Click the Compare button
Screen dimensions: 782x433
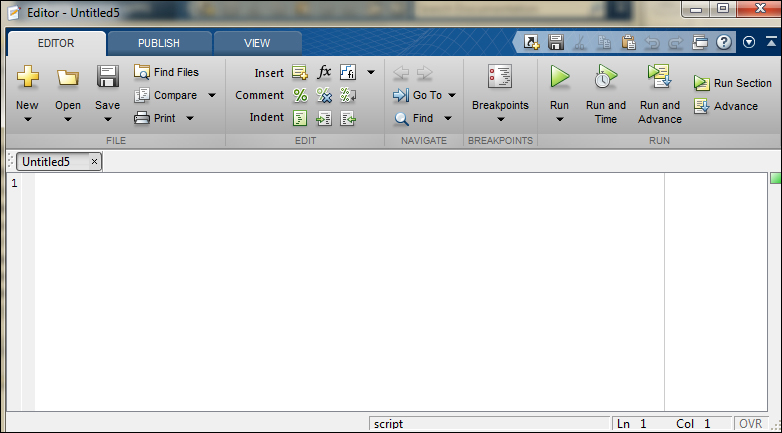pos(166,95)
